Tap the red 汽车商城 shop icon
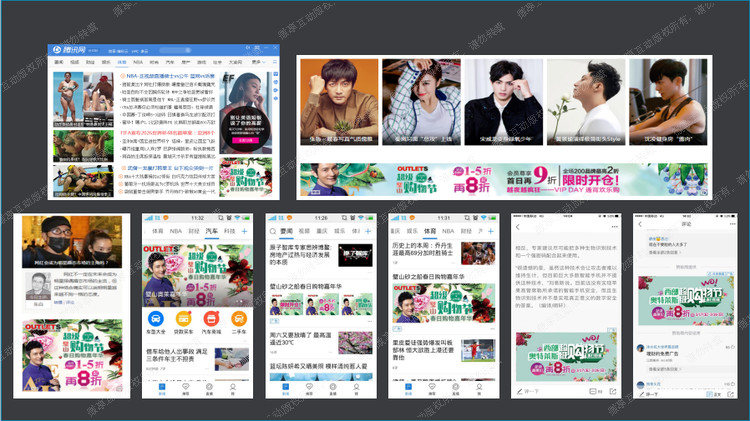This screenshot has width=750, height=421. (x=211, y=318)
